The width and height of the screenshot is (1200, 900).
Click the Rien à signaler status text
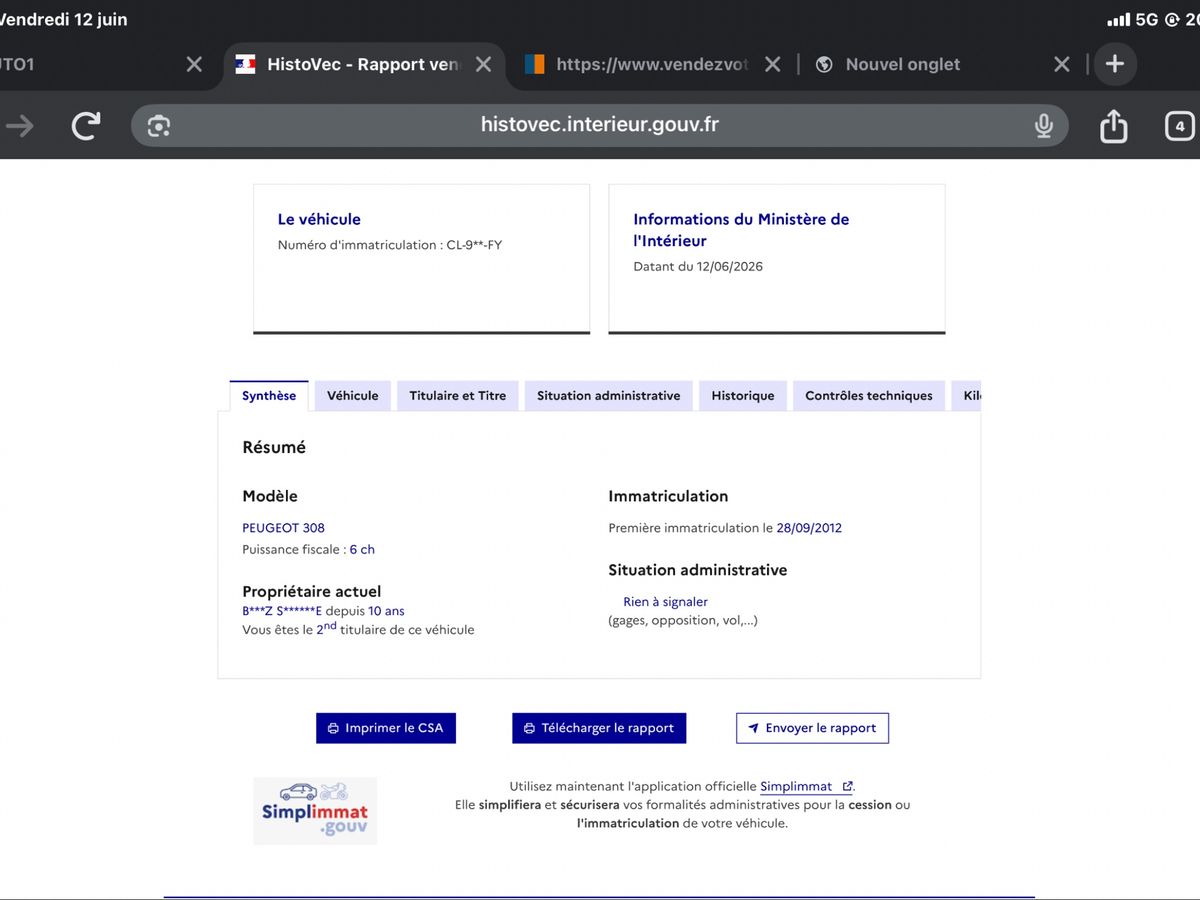click(665, 602)
